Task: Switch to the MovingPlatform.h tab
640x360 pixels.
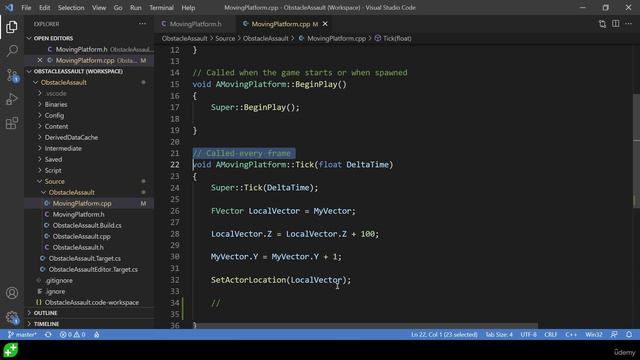Action: pos(196,24)
